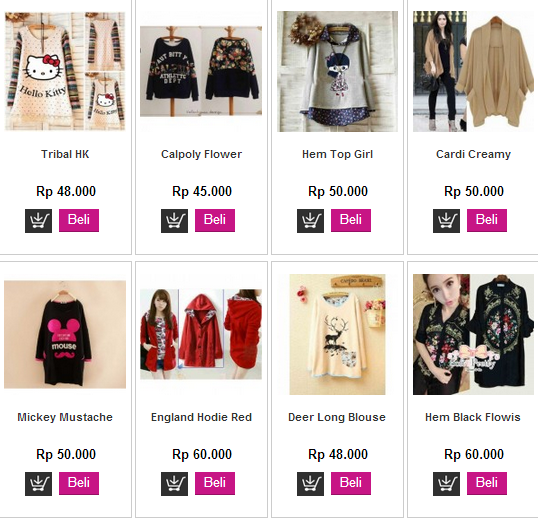Open the Mickey Mustache product link

pyautogui.click(x=65, y=417)
